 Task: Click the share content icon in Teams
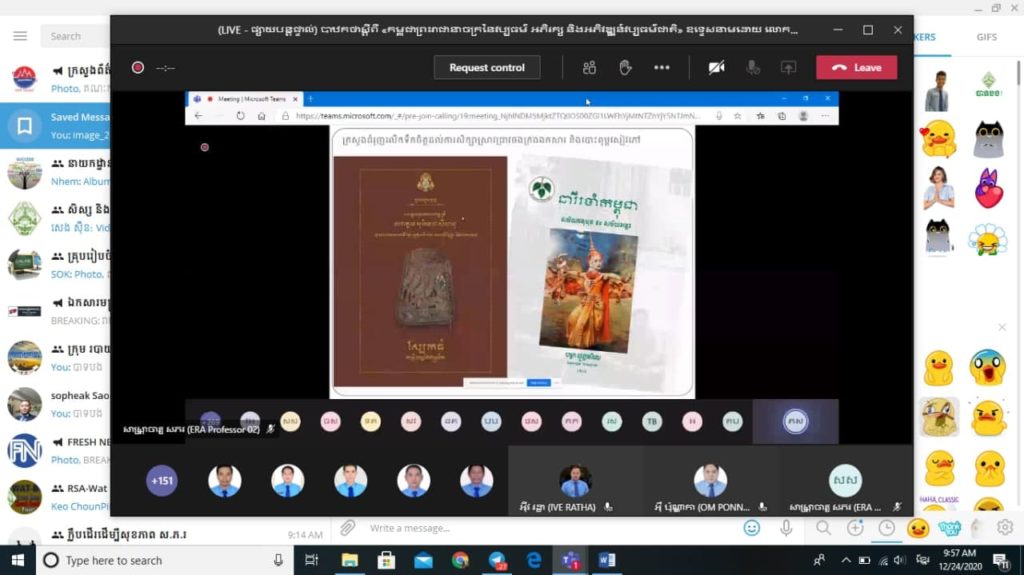pyautogui.click(x=788, y=67)
